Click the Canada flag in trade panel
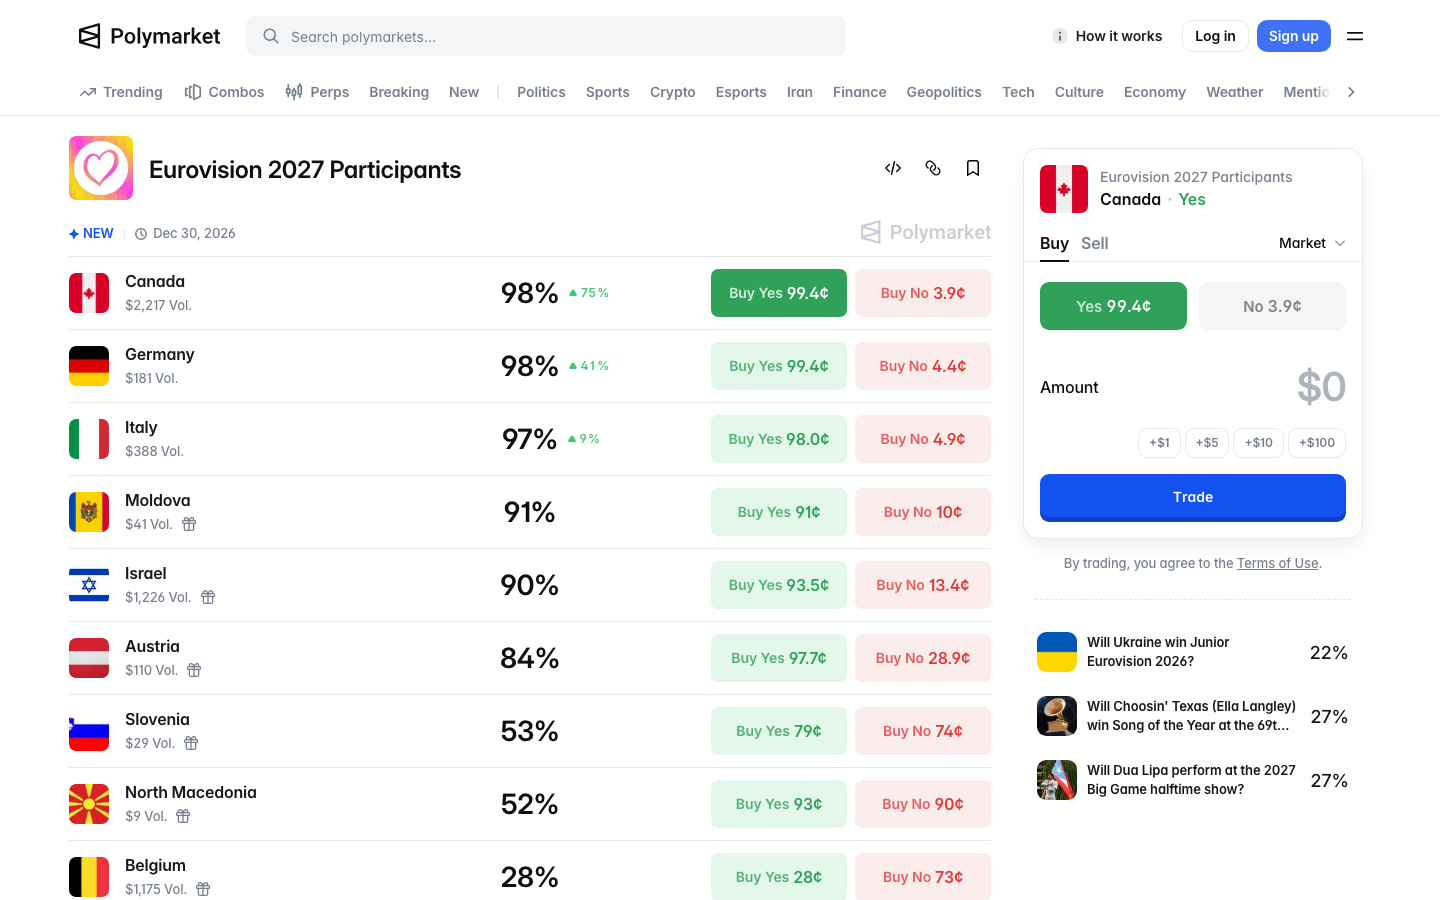The width and height of the screenshot is (1440, 900). click(x=1064, y=189)
